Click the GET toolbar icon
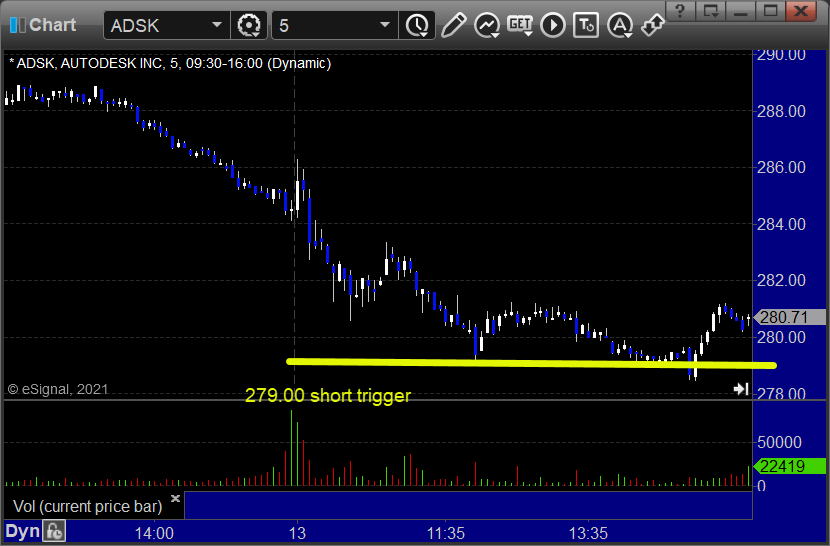The image size is (830, 546). [520, 25]
